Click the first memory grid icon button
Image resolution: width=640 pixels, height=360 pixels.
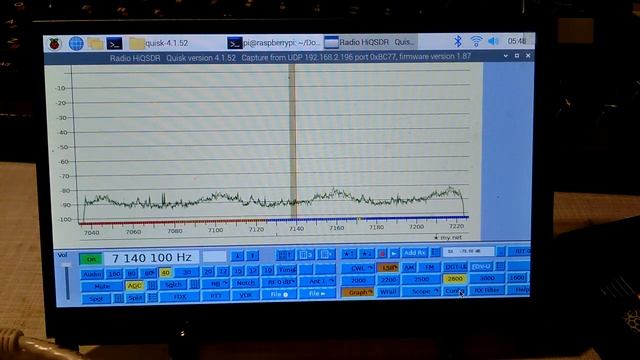(x=285, y=255)
